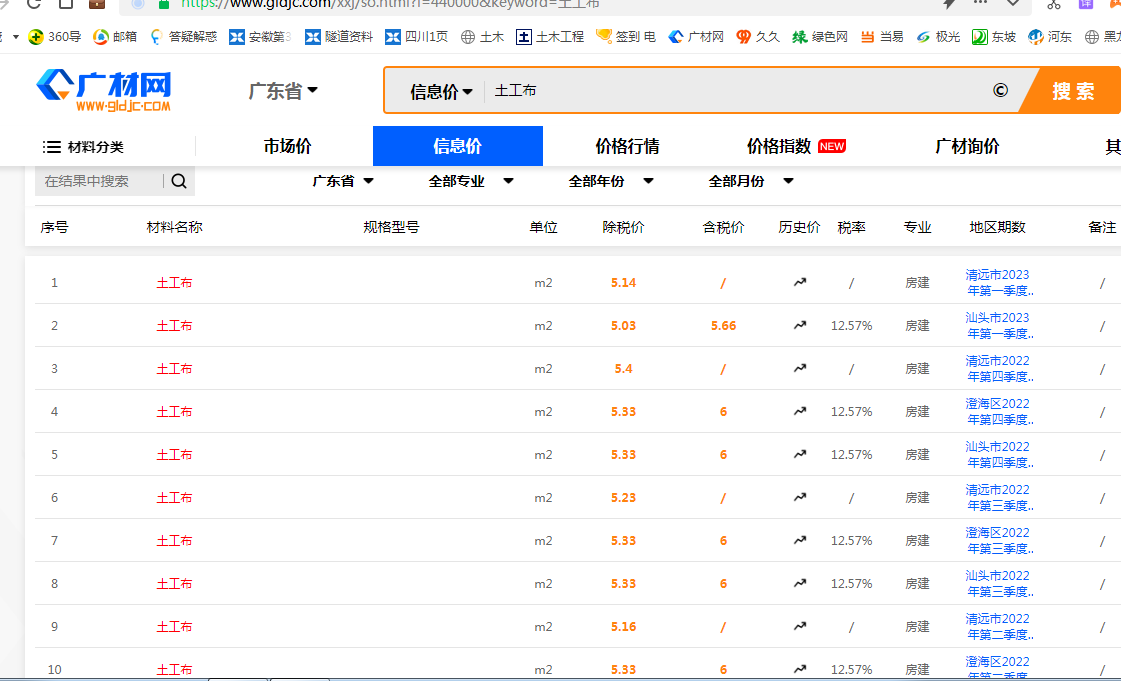Open the 河东 bookmark
The height and width of the screenshot is (681, 1121).
[x=1050, y=36]
